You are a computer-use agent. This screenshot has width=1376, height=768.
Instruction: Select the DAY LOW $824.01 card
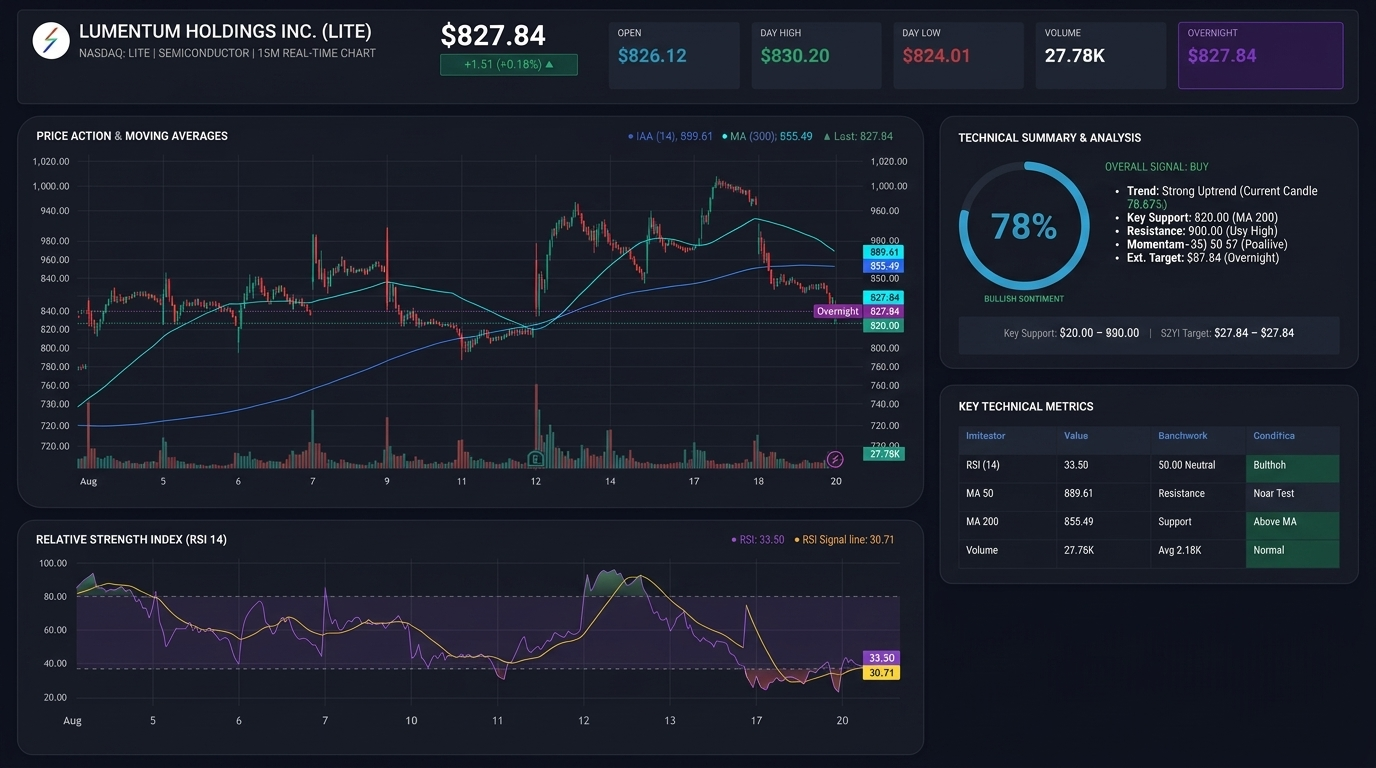958,56
